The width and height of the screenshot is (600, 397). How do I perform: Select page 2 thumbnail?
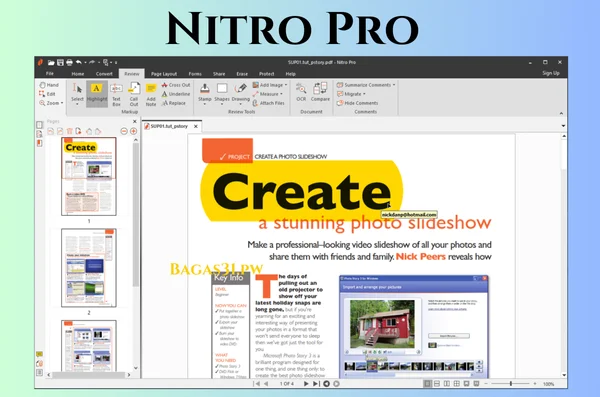tap(89, 268)
